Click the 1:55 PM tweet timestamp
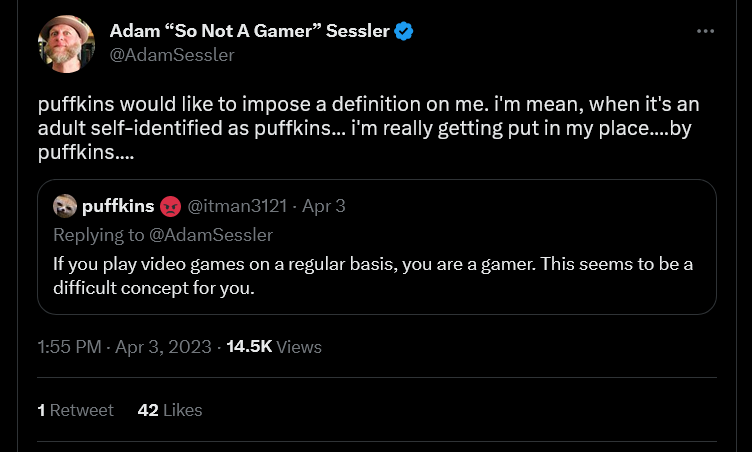 [70, 347]
